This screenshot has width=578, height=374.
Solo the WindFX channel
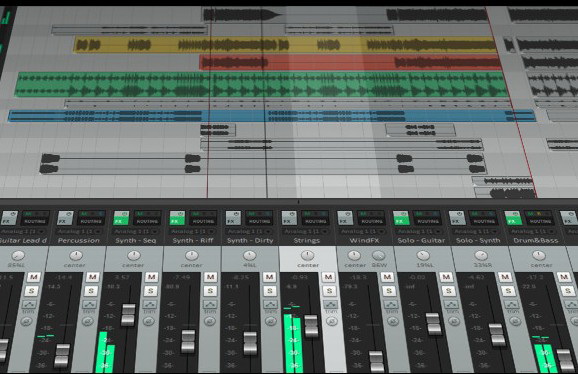(389, 291)
